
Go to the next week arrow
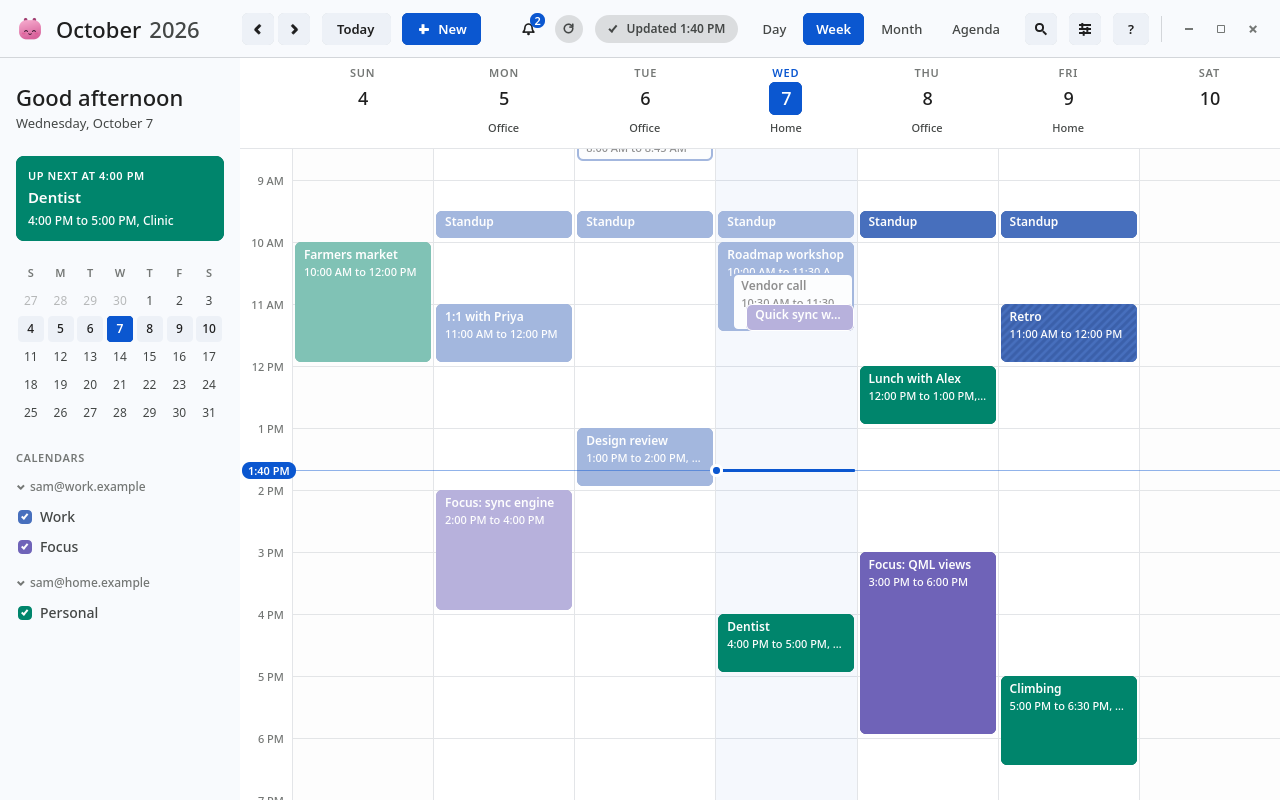pyautogui.click(x=294, y=29)
